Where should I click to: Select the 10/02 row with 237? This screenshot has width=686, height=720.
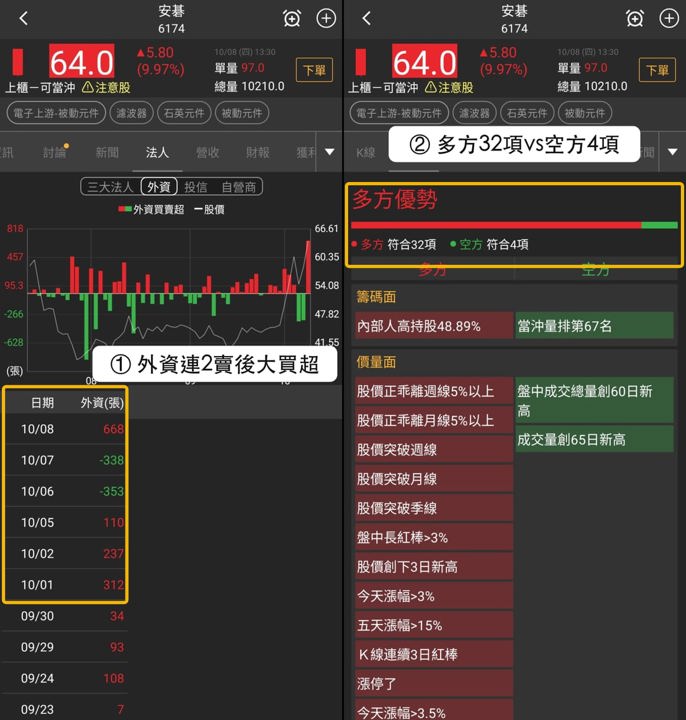(65, 554)
